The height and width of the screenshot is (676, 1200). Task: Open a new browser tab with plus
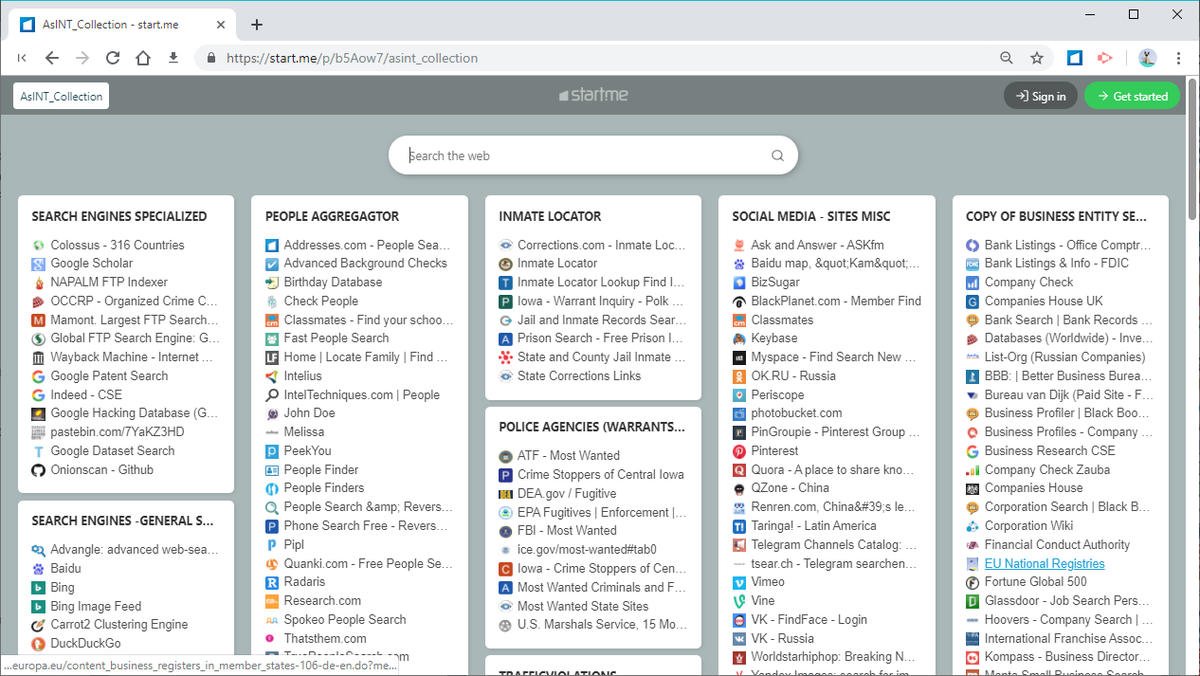tap(257, 24)
